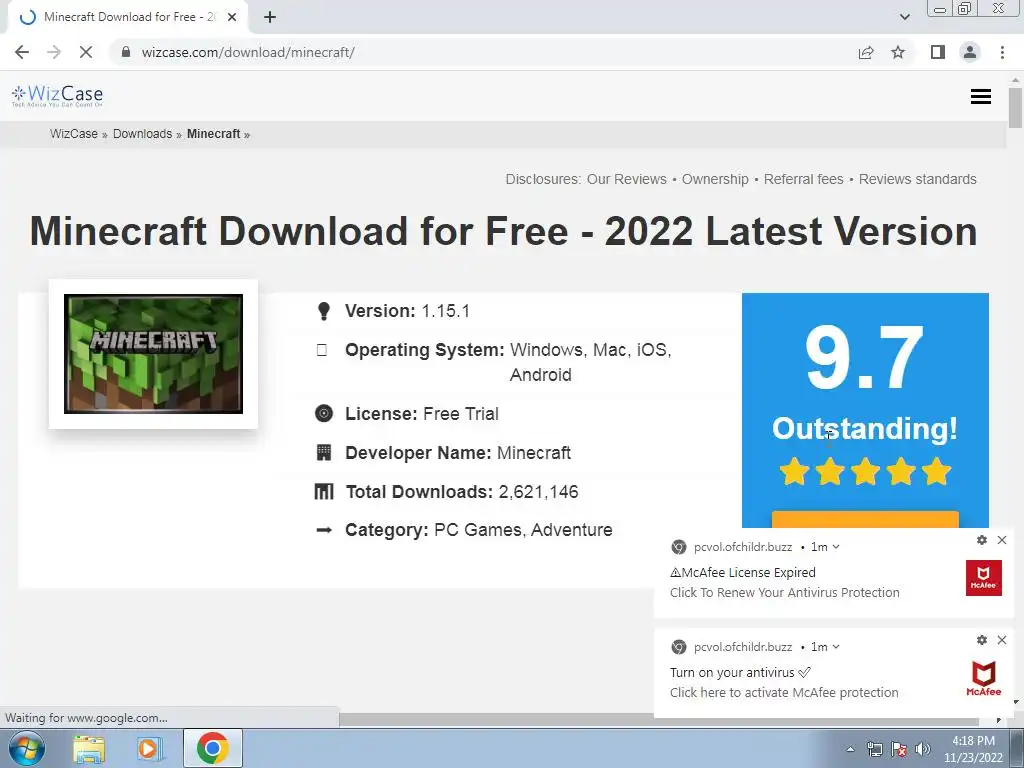Bookmark this page with the star
1024x768 pixels.
[x=898, y=52]
